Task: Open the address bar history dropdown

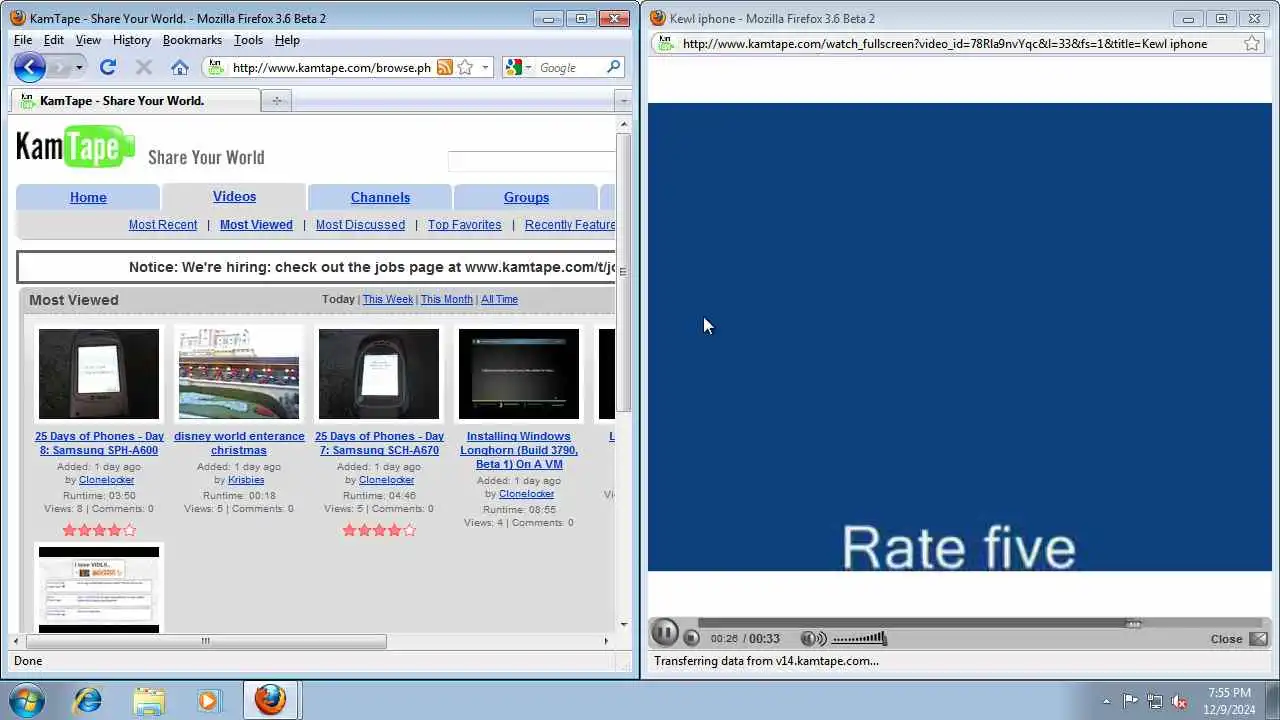Action: tap(485, 68)
